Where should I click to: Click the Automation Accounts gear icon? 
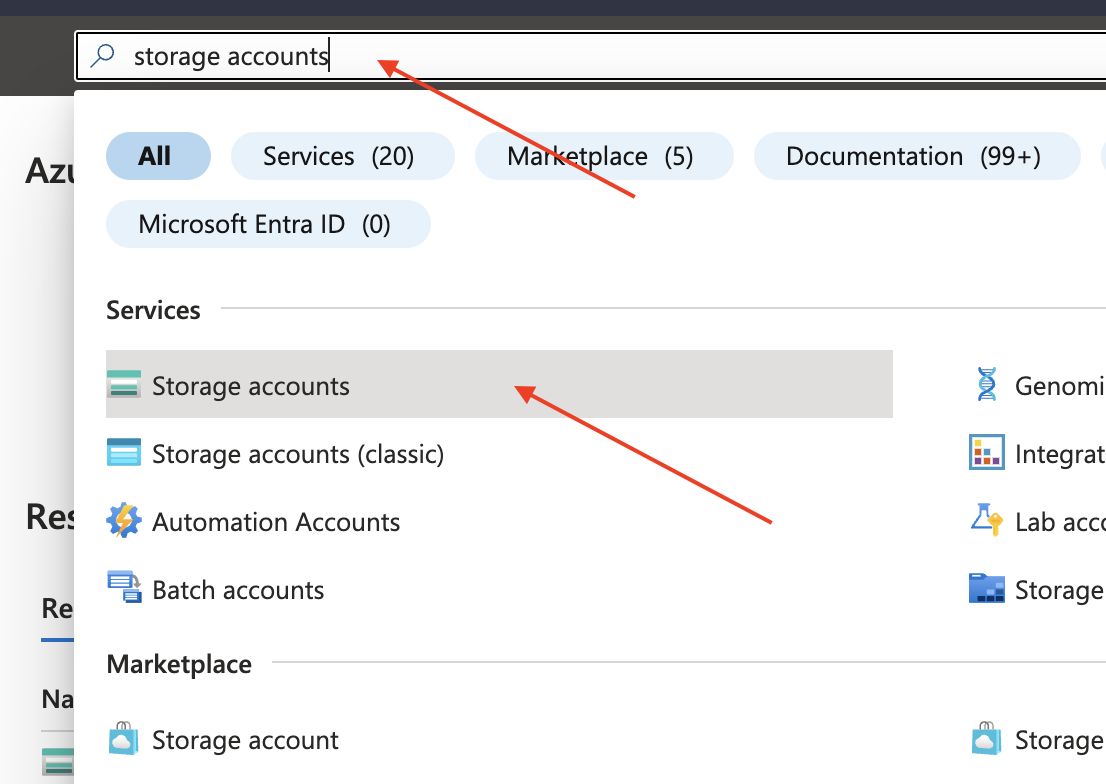click(x=124, y=521)
